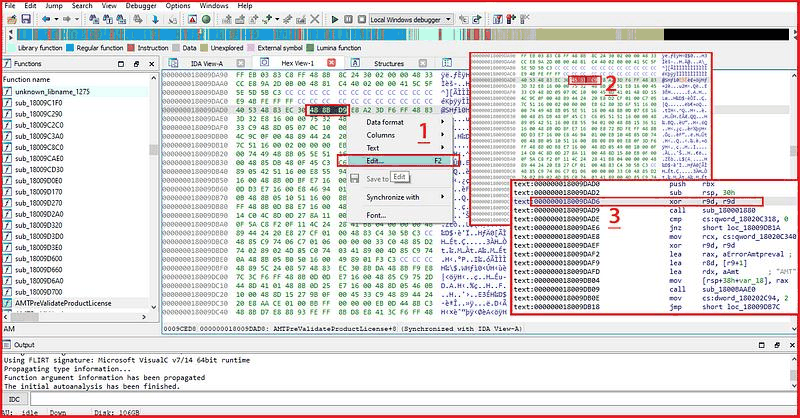Viewport: 800px width, 418px height.
Task: Close the Functions panel
Action: click(152, 64)
